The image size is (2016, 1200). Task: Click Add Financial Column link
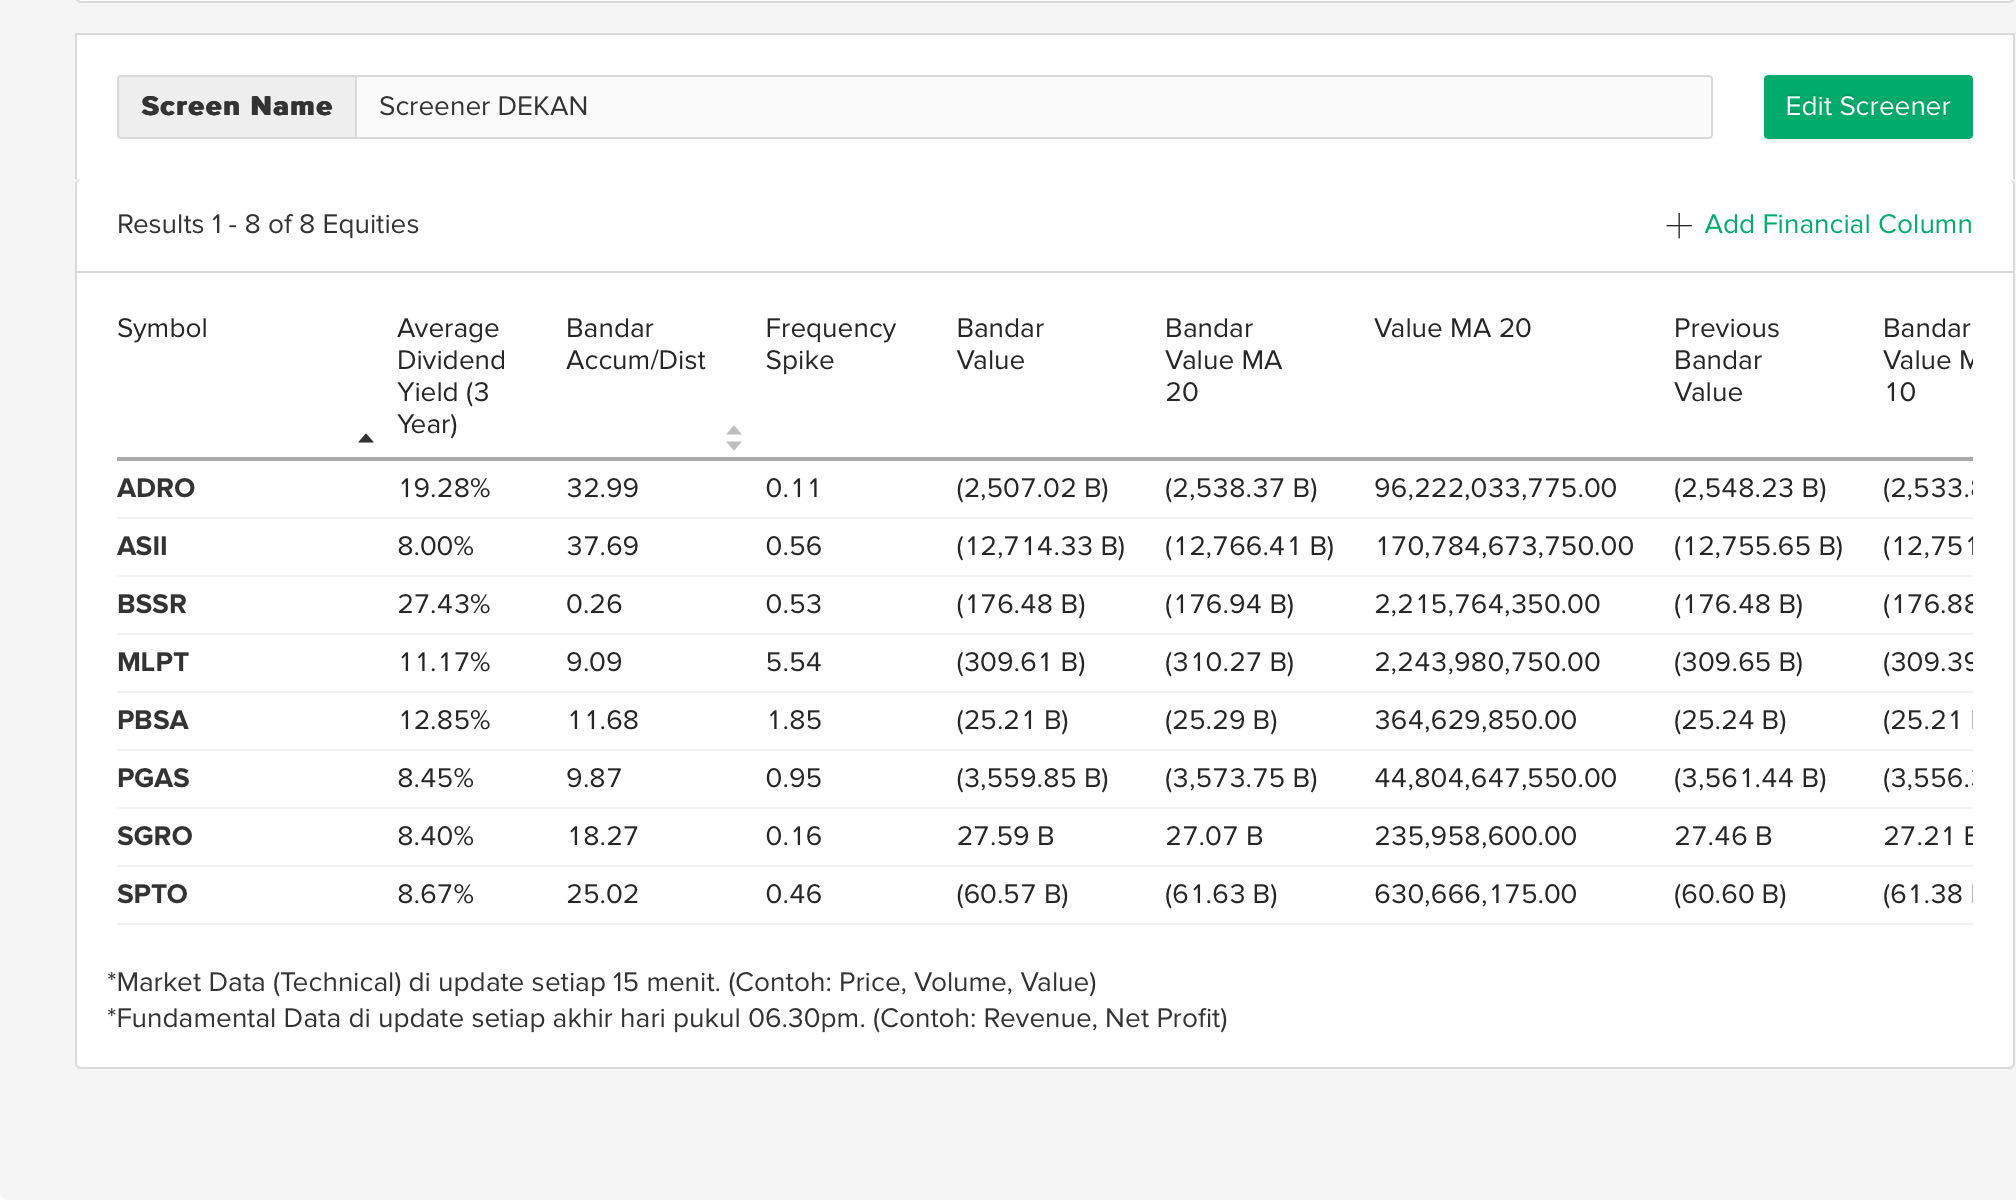click(x=1837, y=225)
